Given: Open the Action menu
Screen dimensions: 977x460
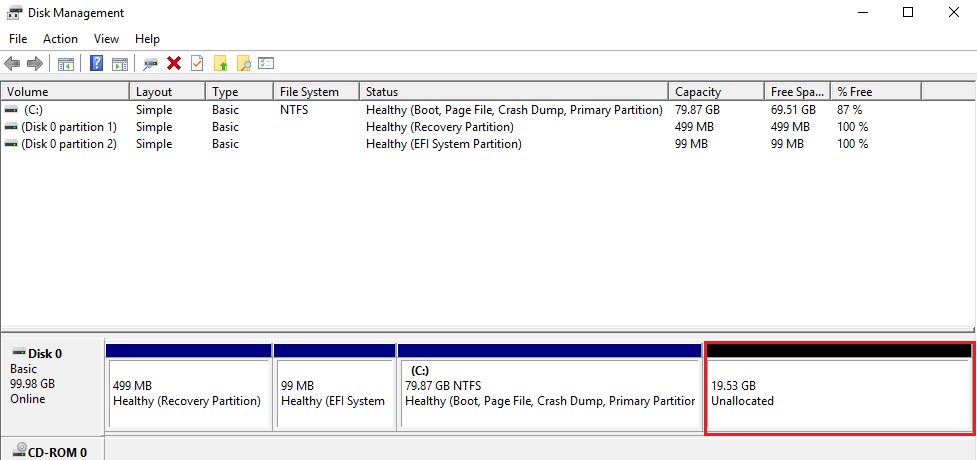Looking at the screenshot, I should click(60, 39).
